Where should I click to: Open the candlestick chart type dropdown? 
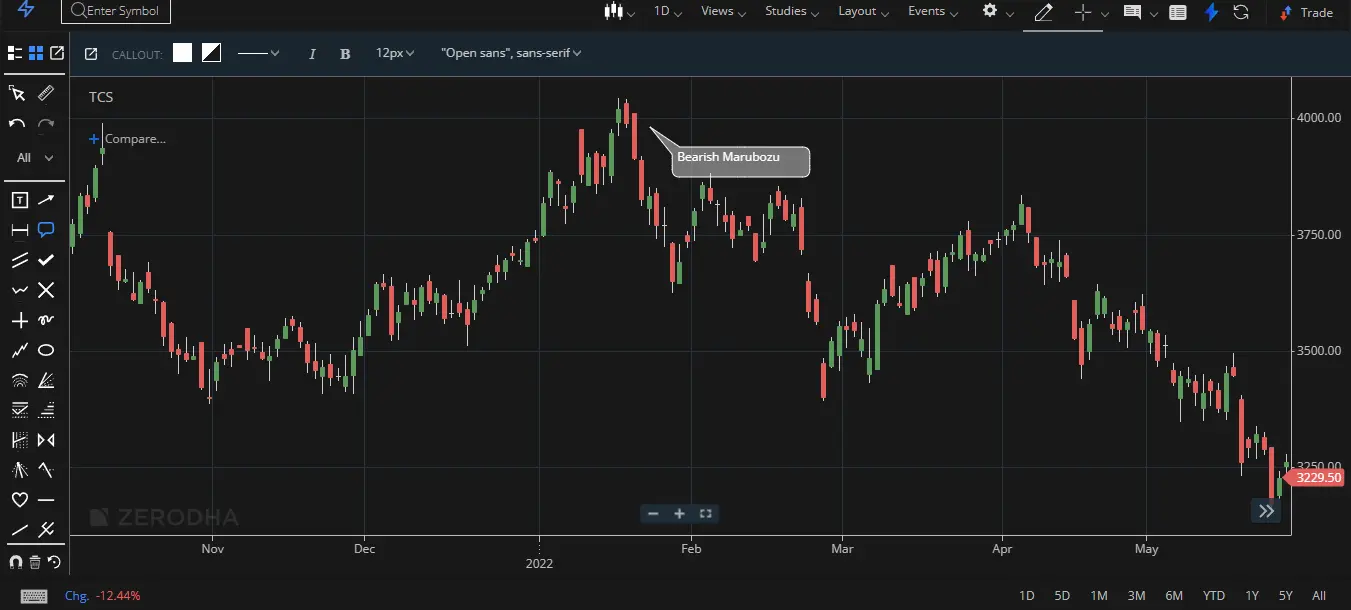coord(620,12)
